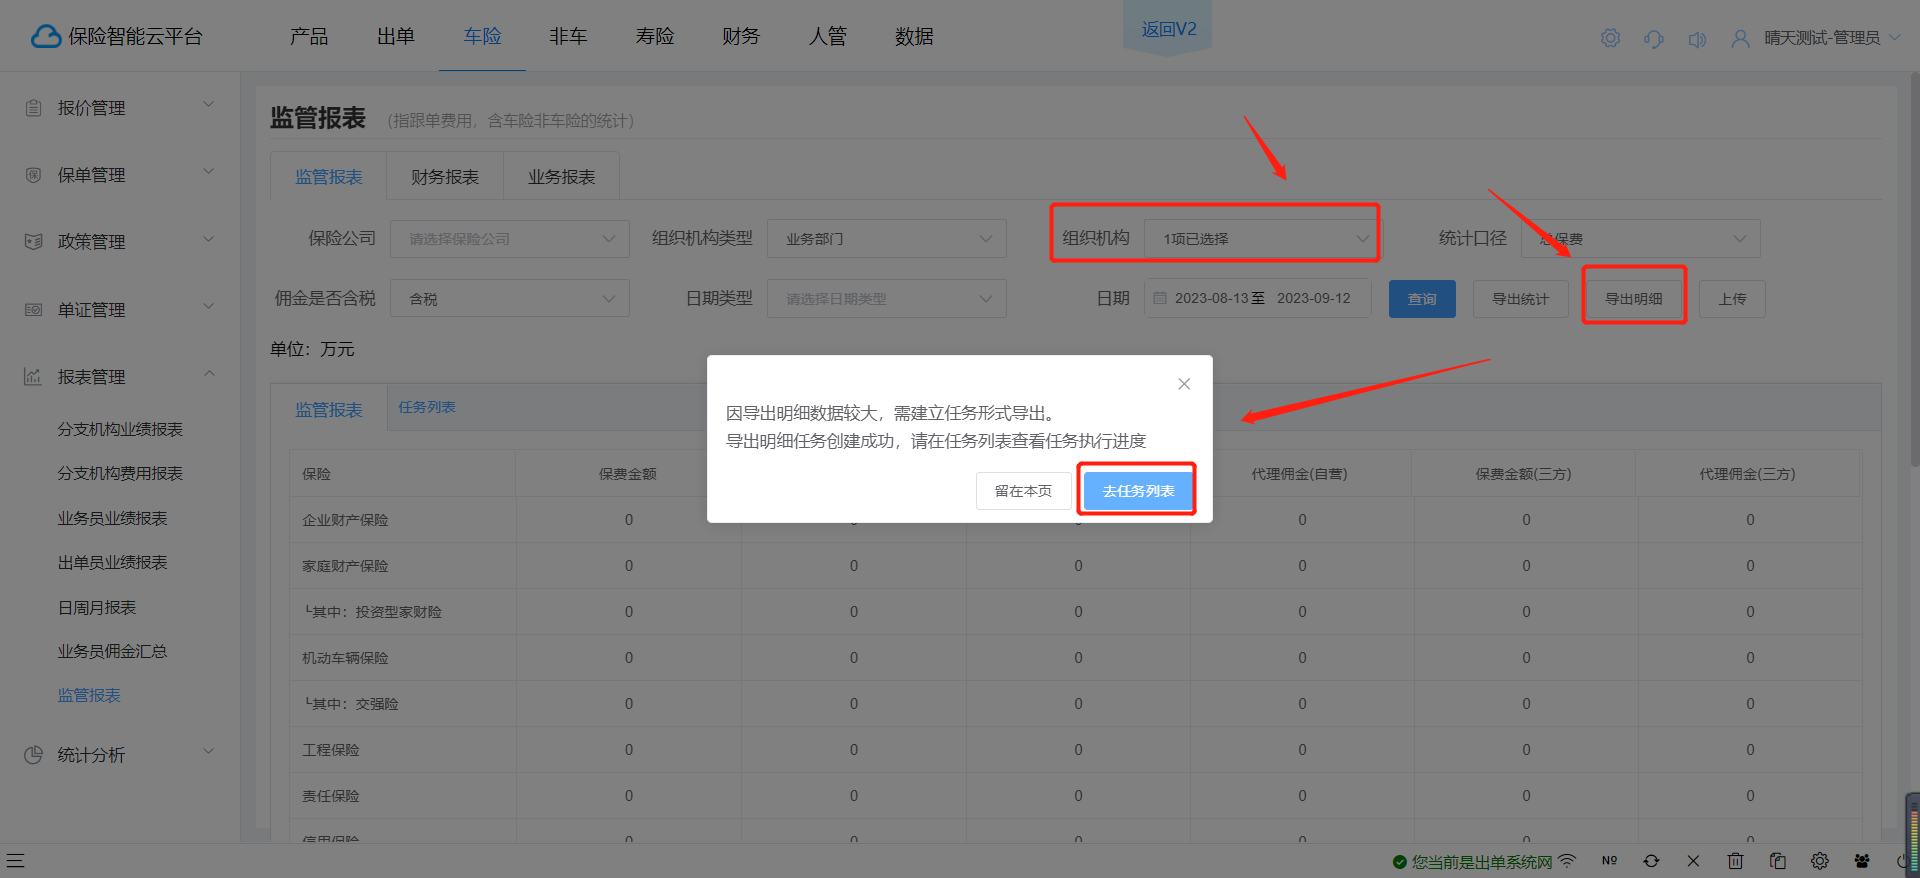Click the 查询 button
Image resolution: width=1920 pixels, height=878 pixels.
[1422, 299]
